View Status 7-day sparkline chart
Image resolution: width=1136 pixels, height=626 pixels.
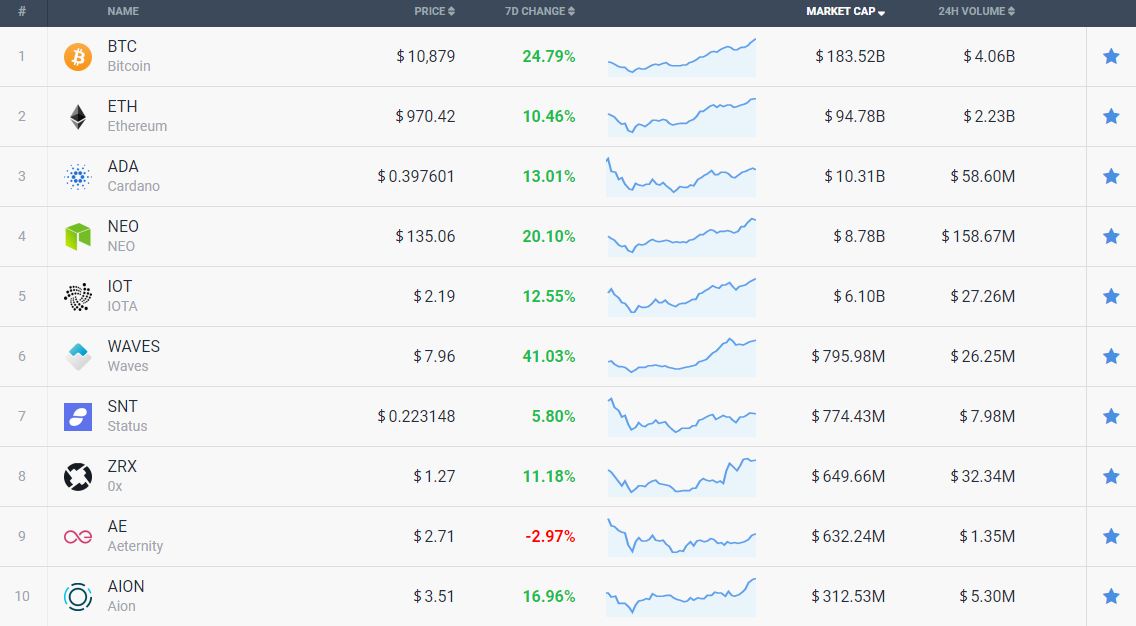click(x=681, y=417)
